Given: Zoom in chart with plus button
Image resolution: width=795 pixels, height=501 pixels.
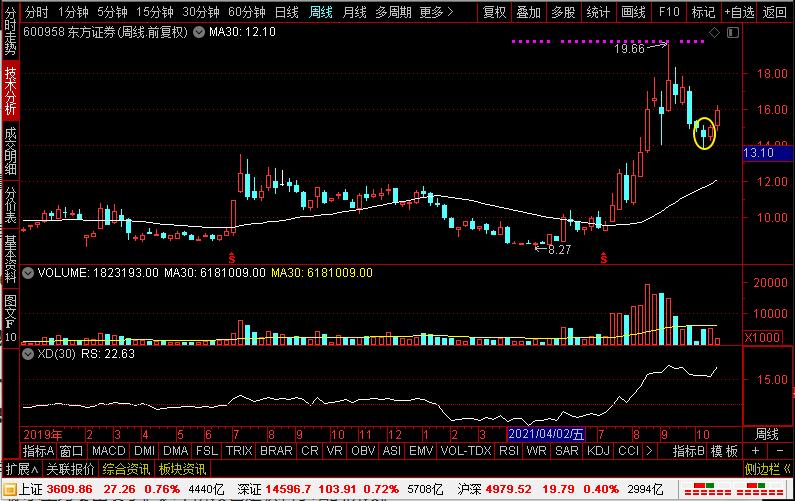Looking at the screenshot, I should 755,451.
